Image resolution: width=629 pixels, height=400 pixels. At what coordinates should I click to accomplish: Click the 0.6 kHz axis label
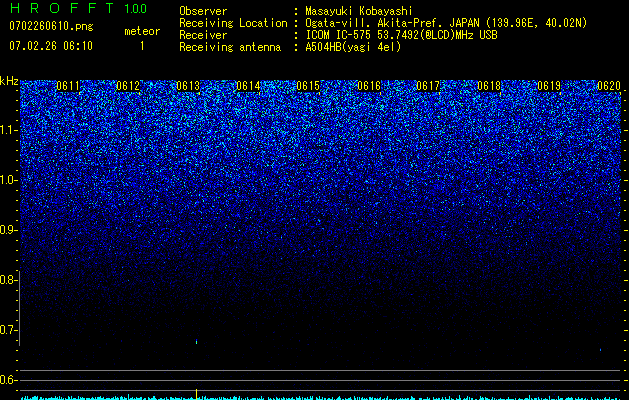[x=8, y=380]
